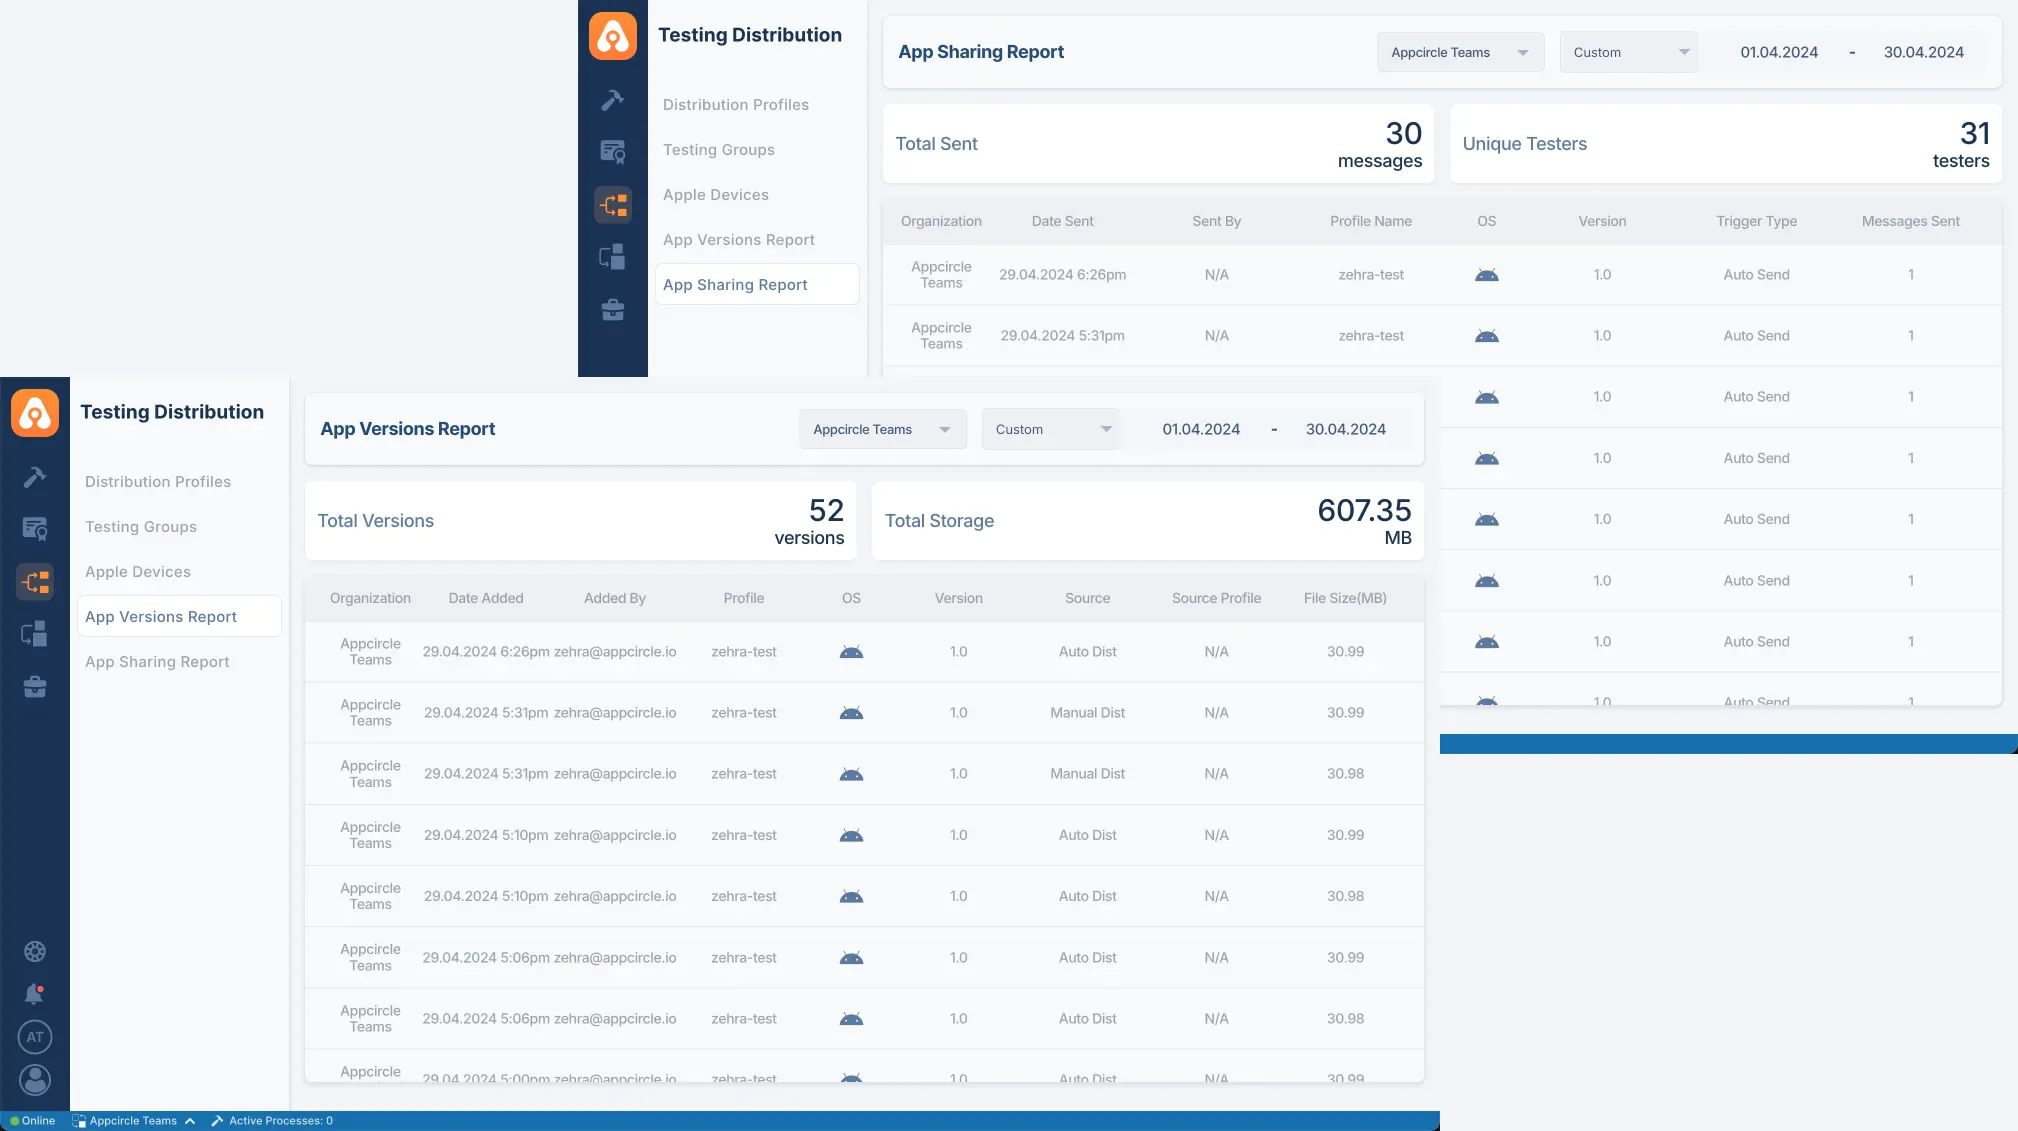The image size is (2018, 1131).
Task: Click the Messages Sent column header
Action: click(1910, 221)
